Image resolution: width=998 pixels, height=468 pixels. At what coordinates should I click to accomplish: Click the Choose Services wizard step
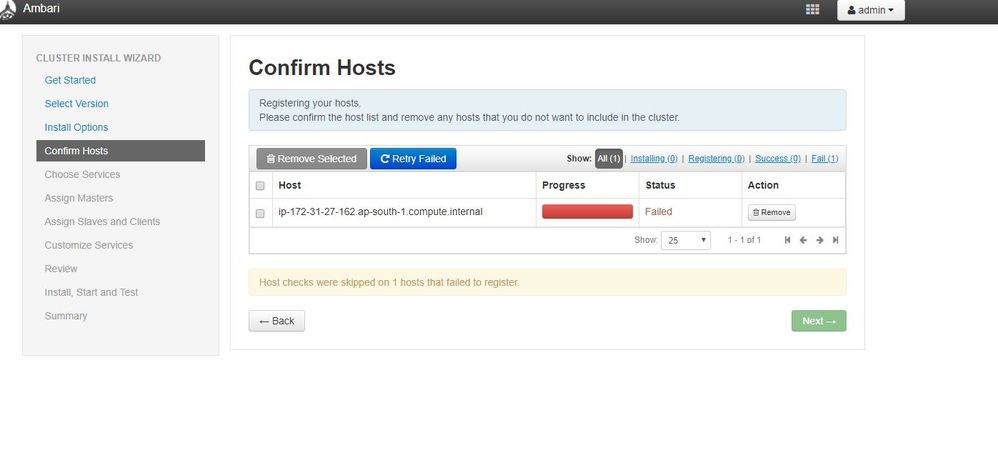coord(82,174)
